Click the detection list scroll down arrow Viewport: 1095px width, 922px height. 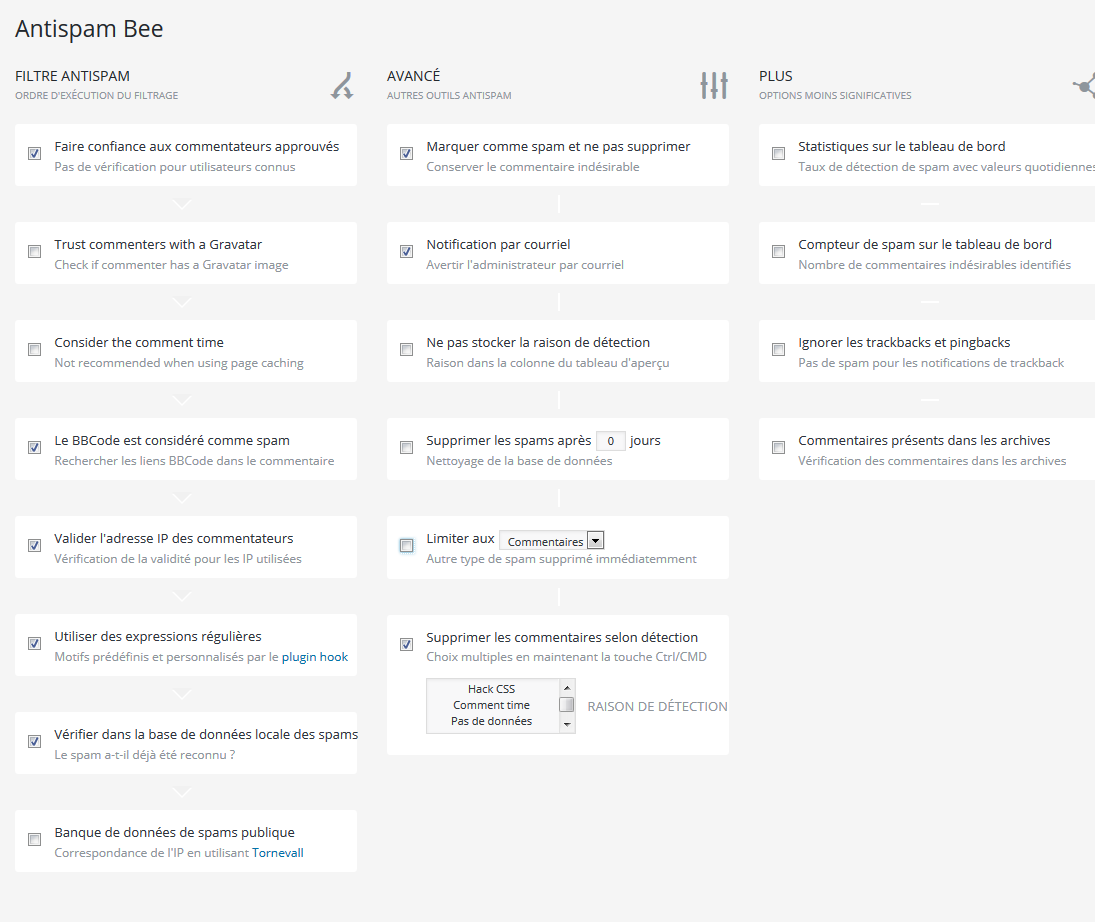567,724
